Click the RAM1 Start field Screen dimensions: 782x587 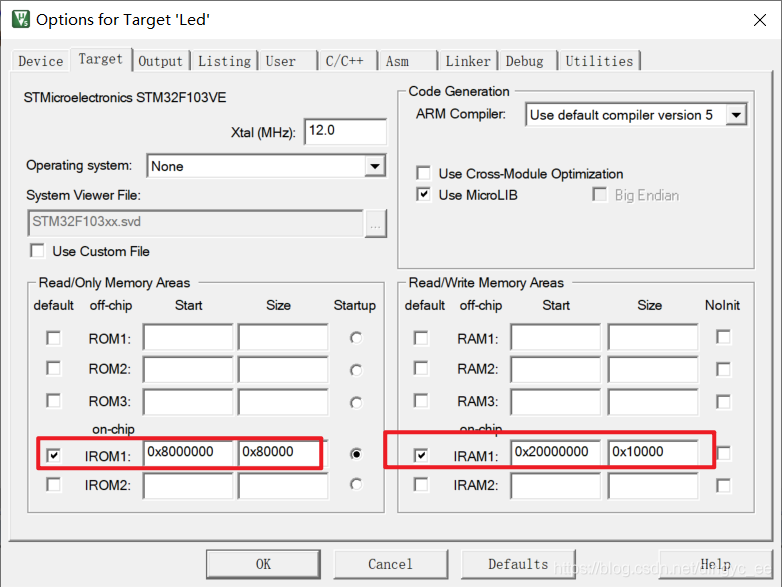(x=556, y=337)
